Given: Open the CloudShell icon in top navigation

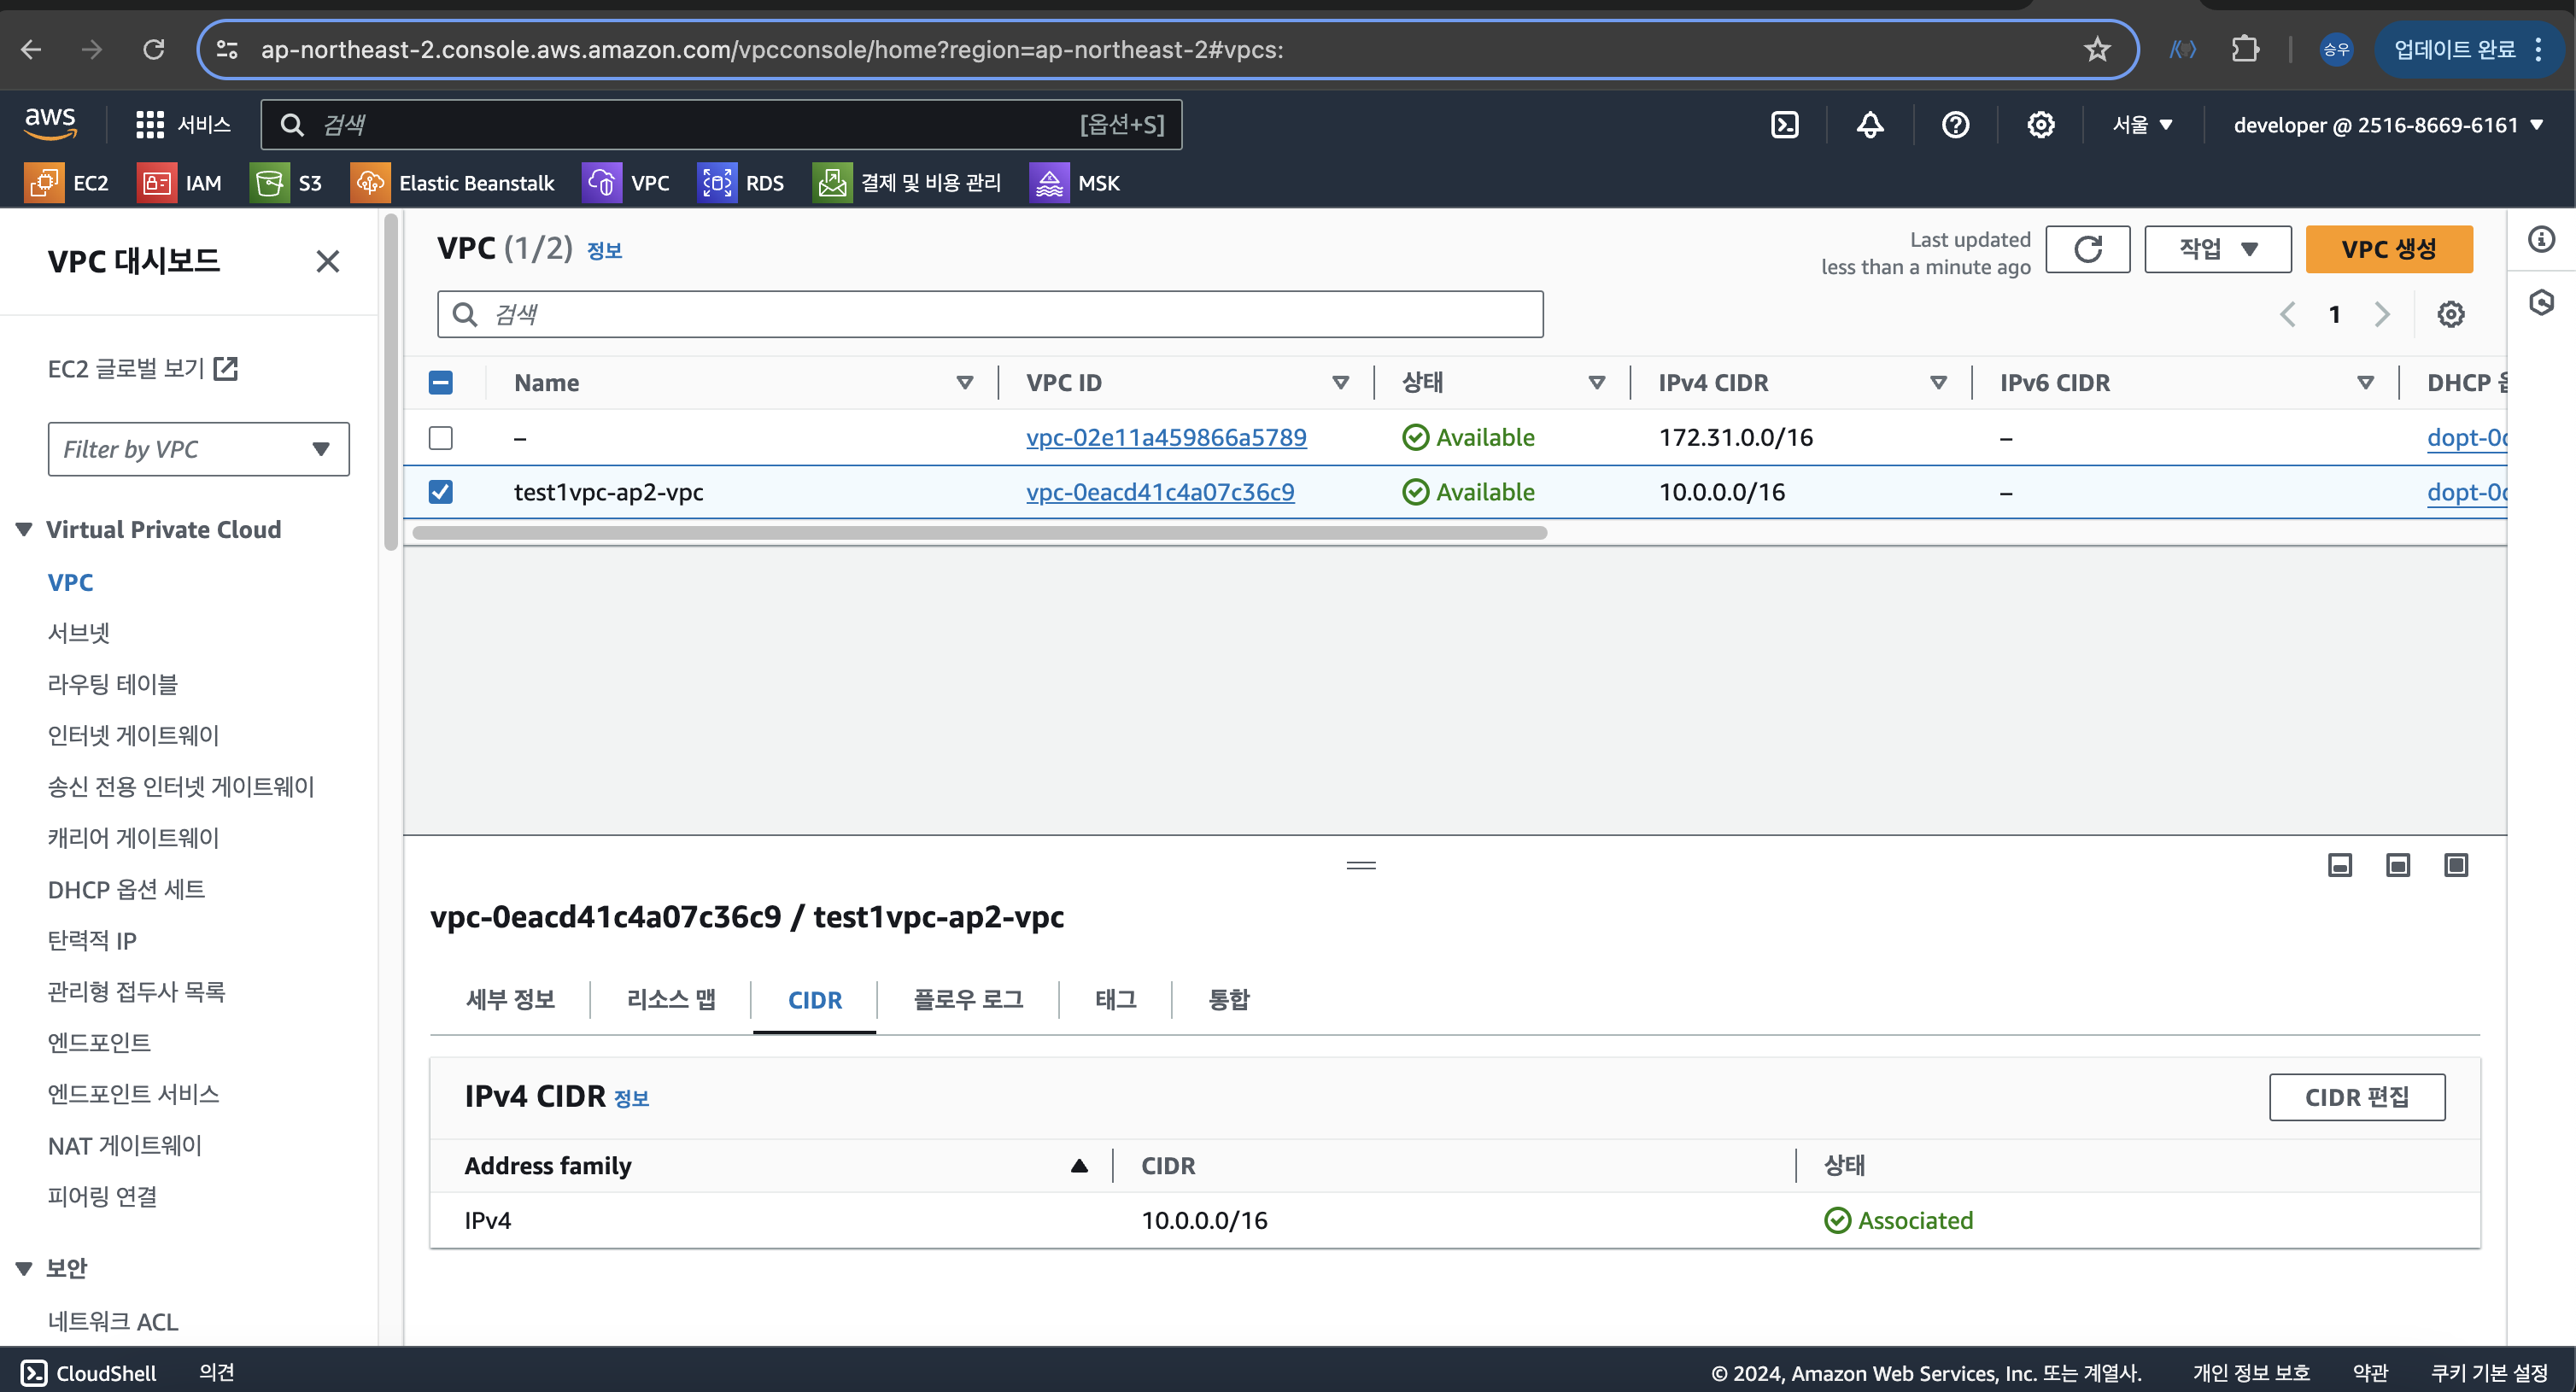Looking at the screenshot, I should [1785, 125].
